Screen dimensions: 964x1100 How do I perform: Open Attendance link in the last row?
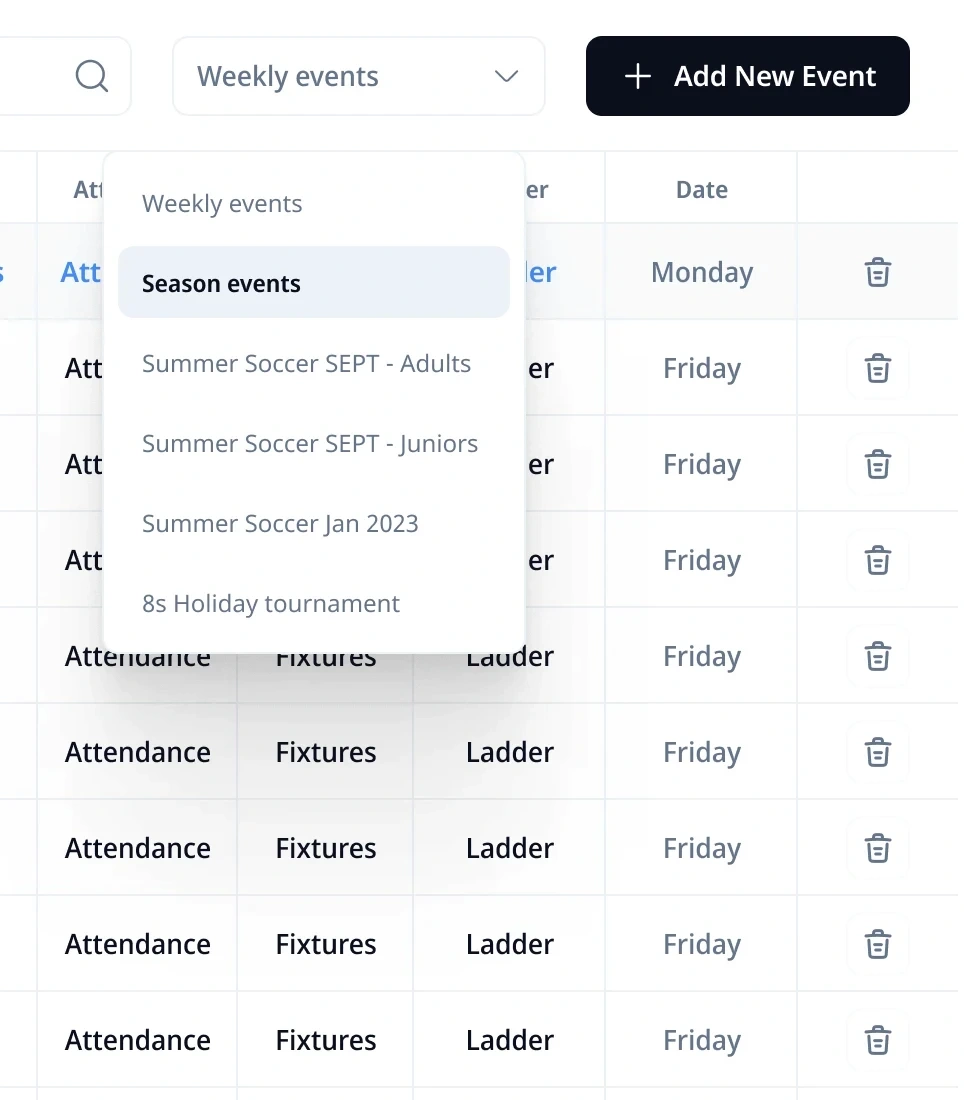(138, 1040)
